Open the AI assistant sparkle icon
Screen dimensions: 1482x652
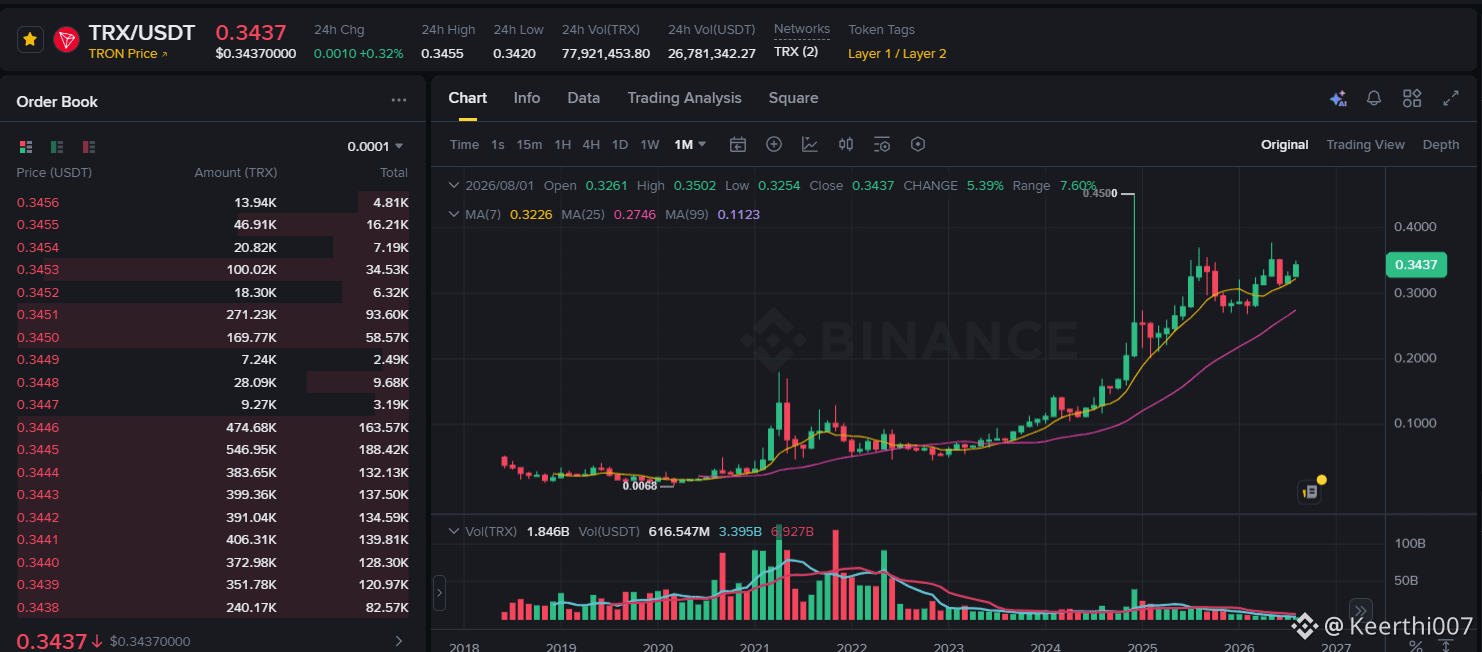click(x=1338, y=98)
